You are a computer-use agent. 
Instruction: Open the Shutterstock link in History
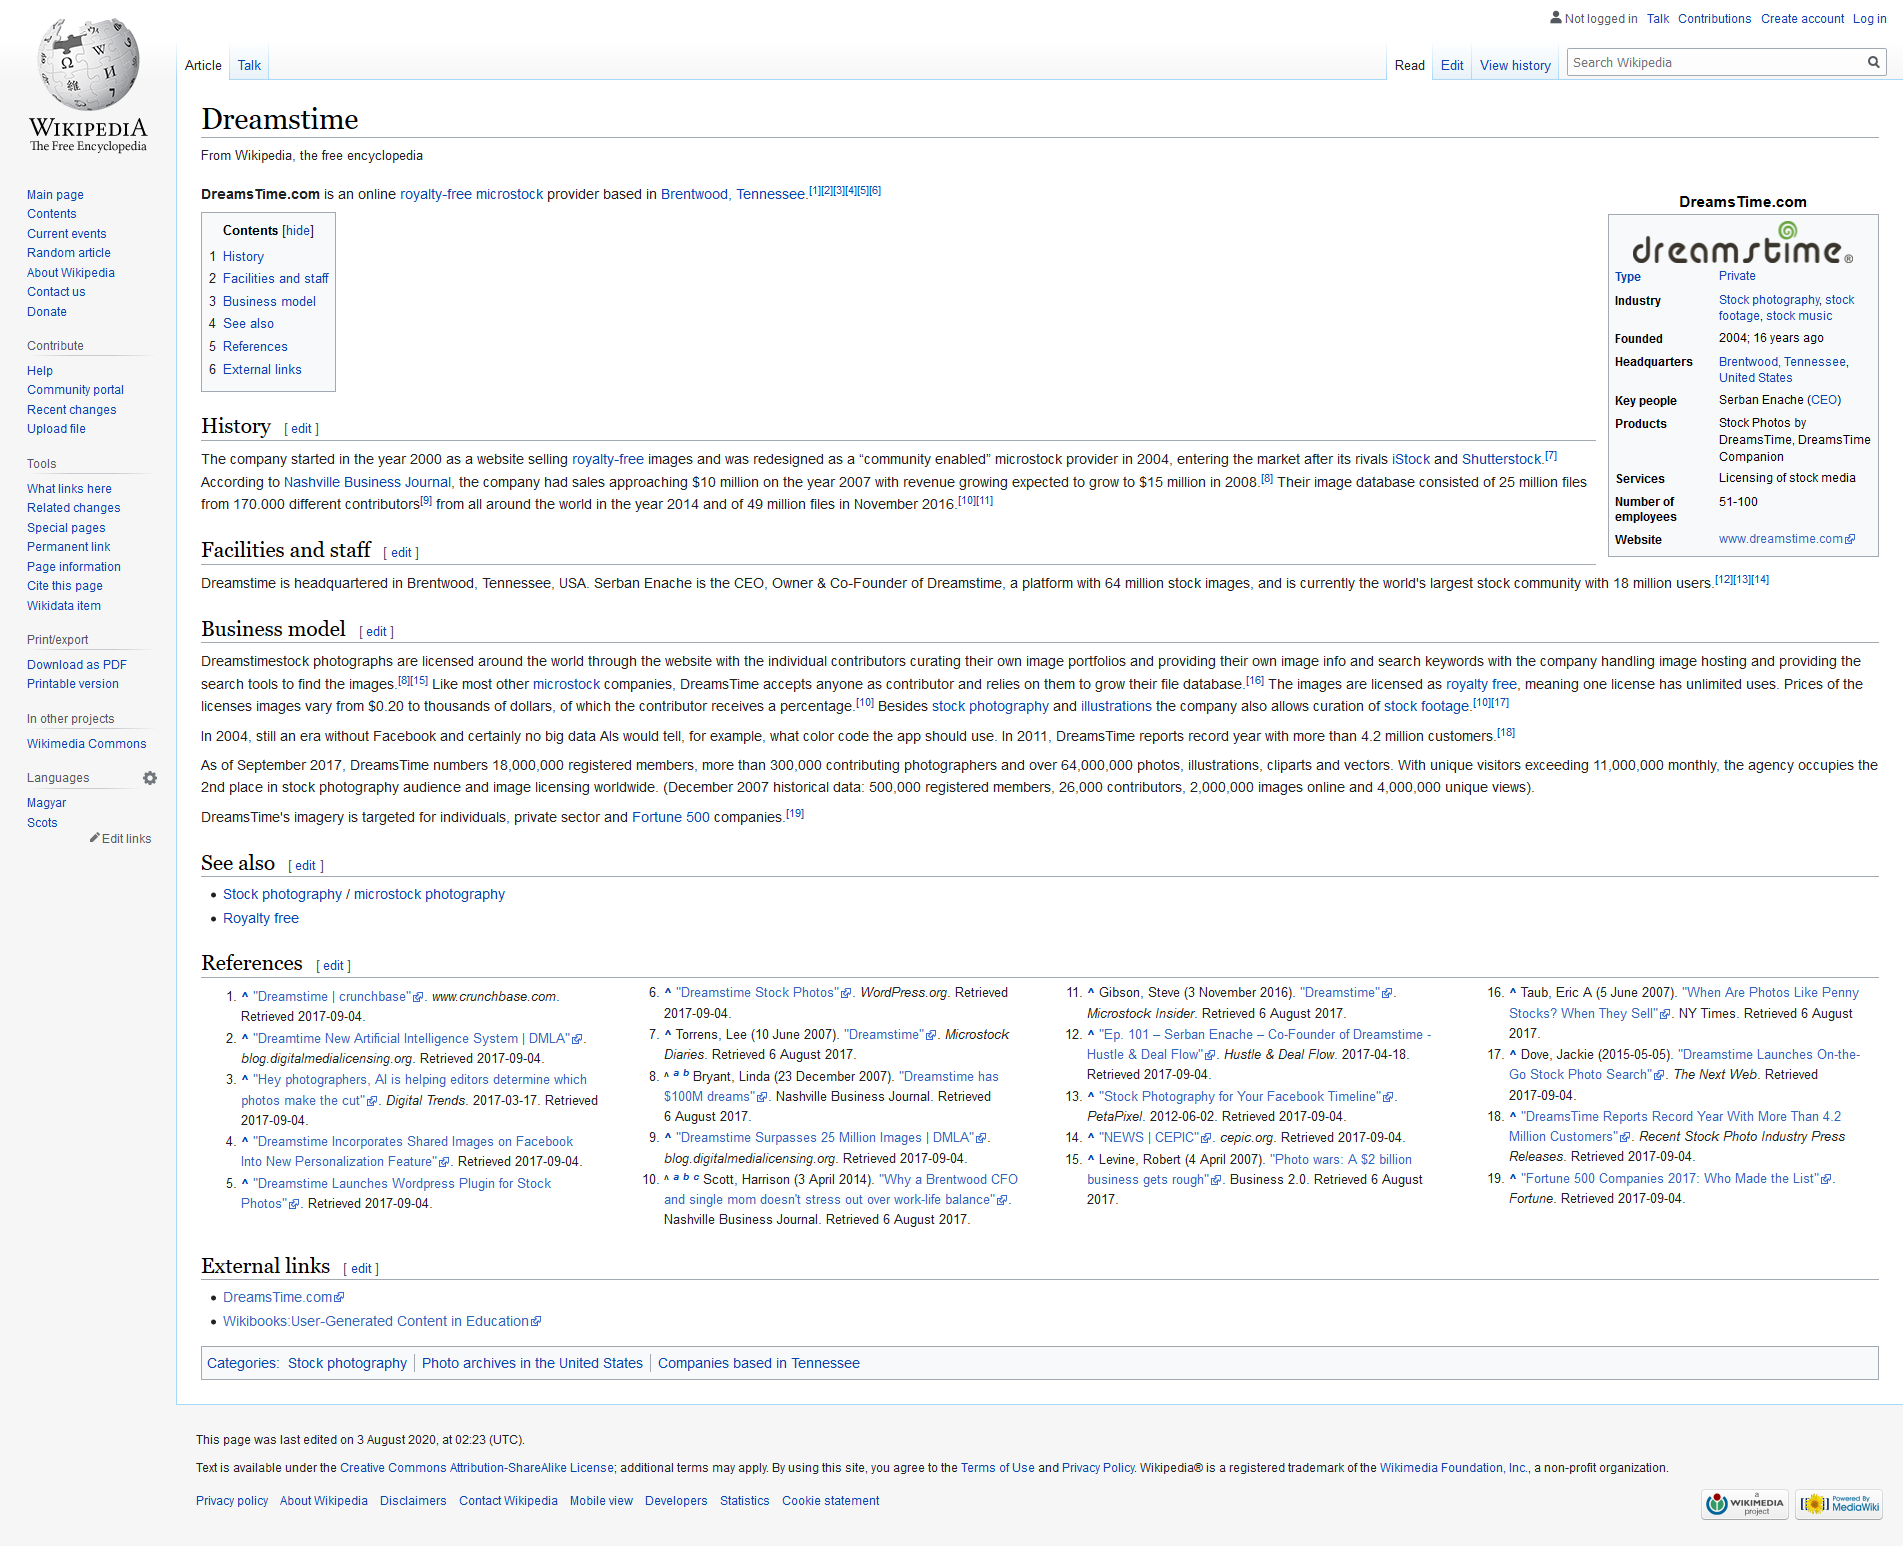(x=1501, y=459)
